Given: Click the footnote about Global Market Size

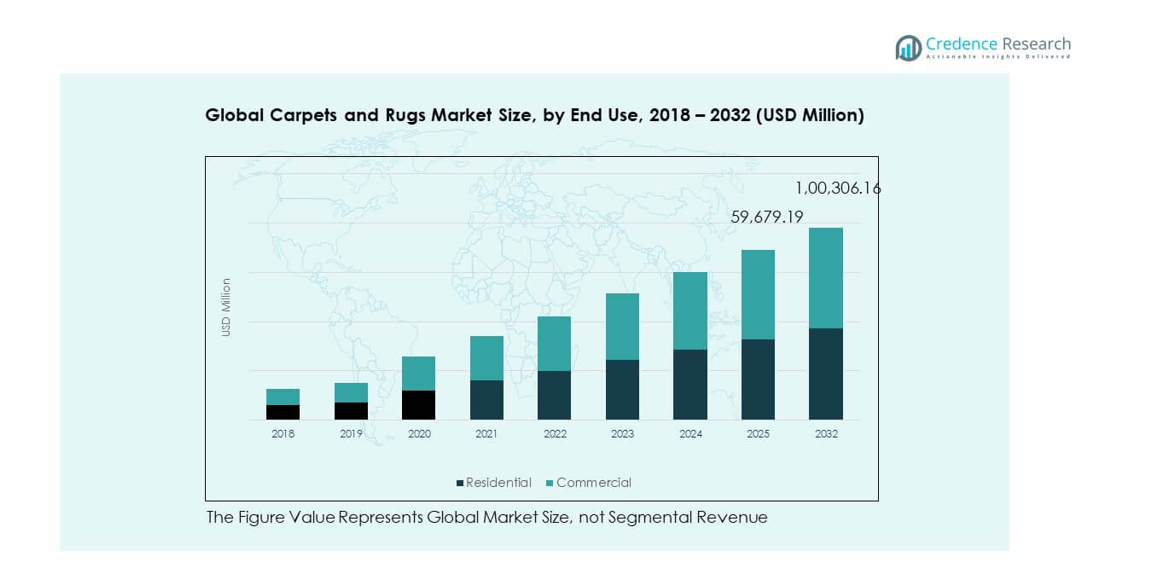Looking at the screenshot, I should 486,517.
